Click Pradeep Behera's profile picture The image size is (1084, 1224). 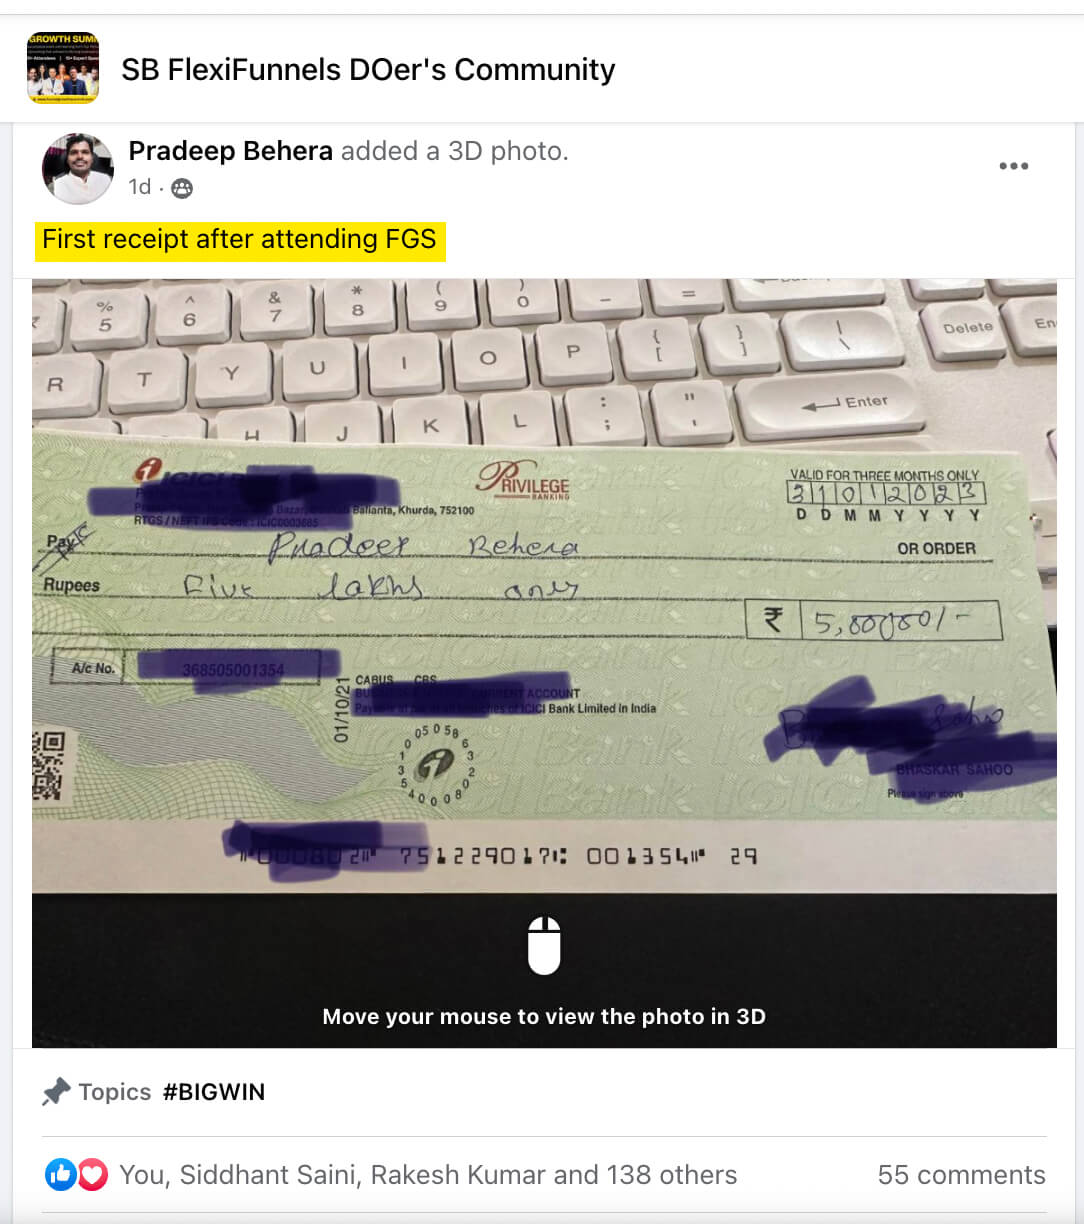77,168
